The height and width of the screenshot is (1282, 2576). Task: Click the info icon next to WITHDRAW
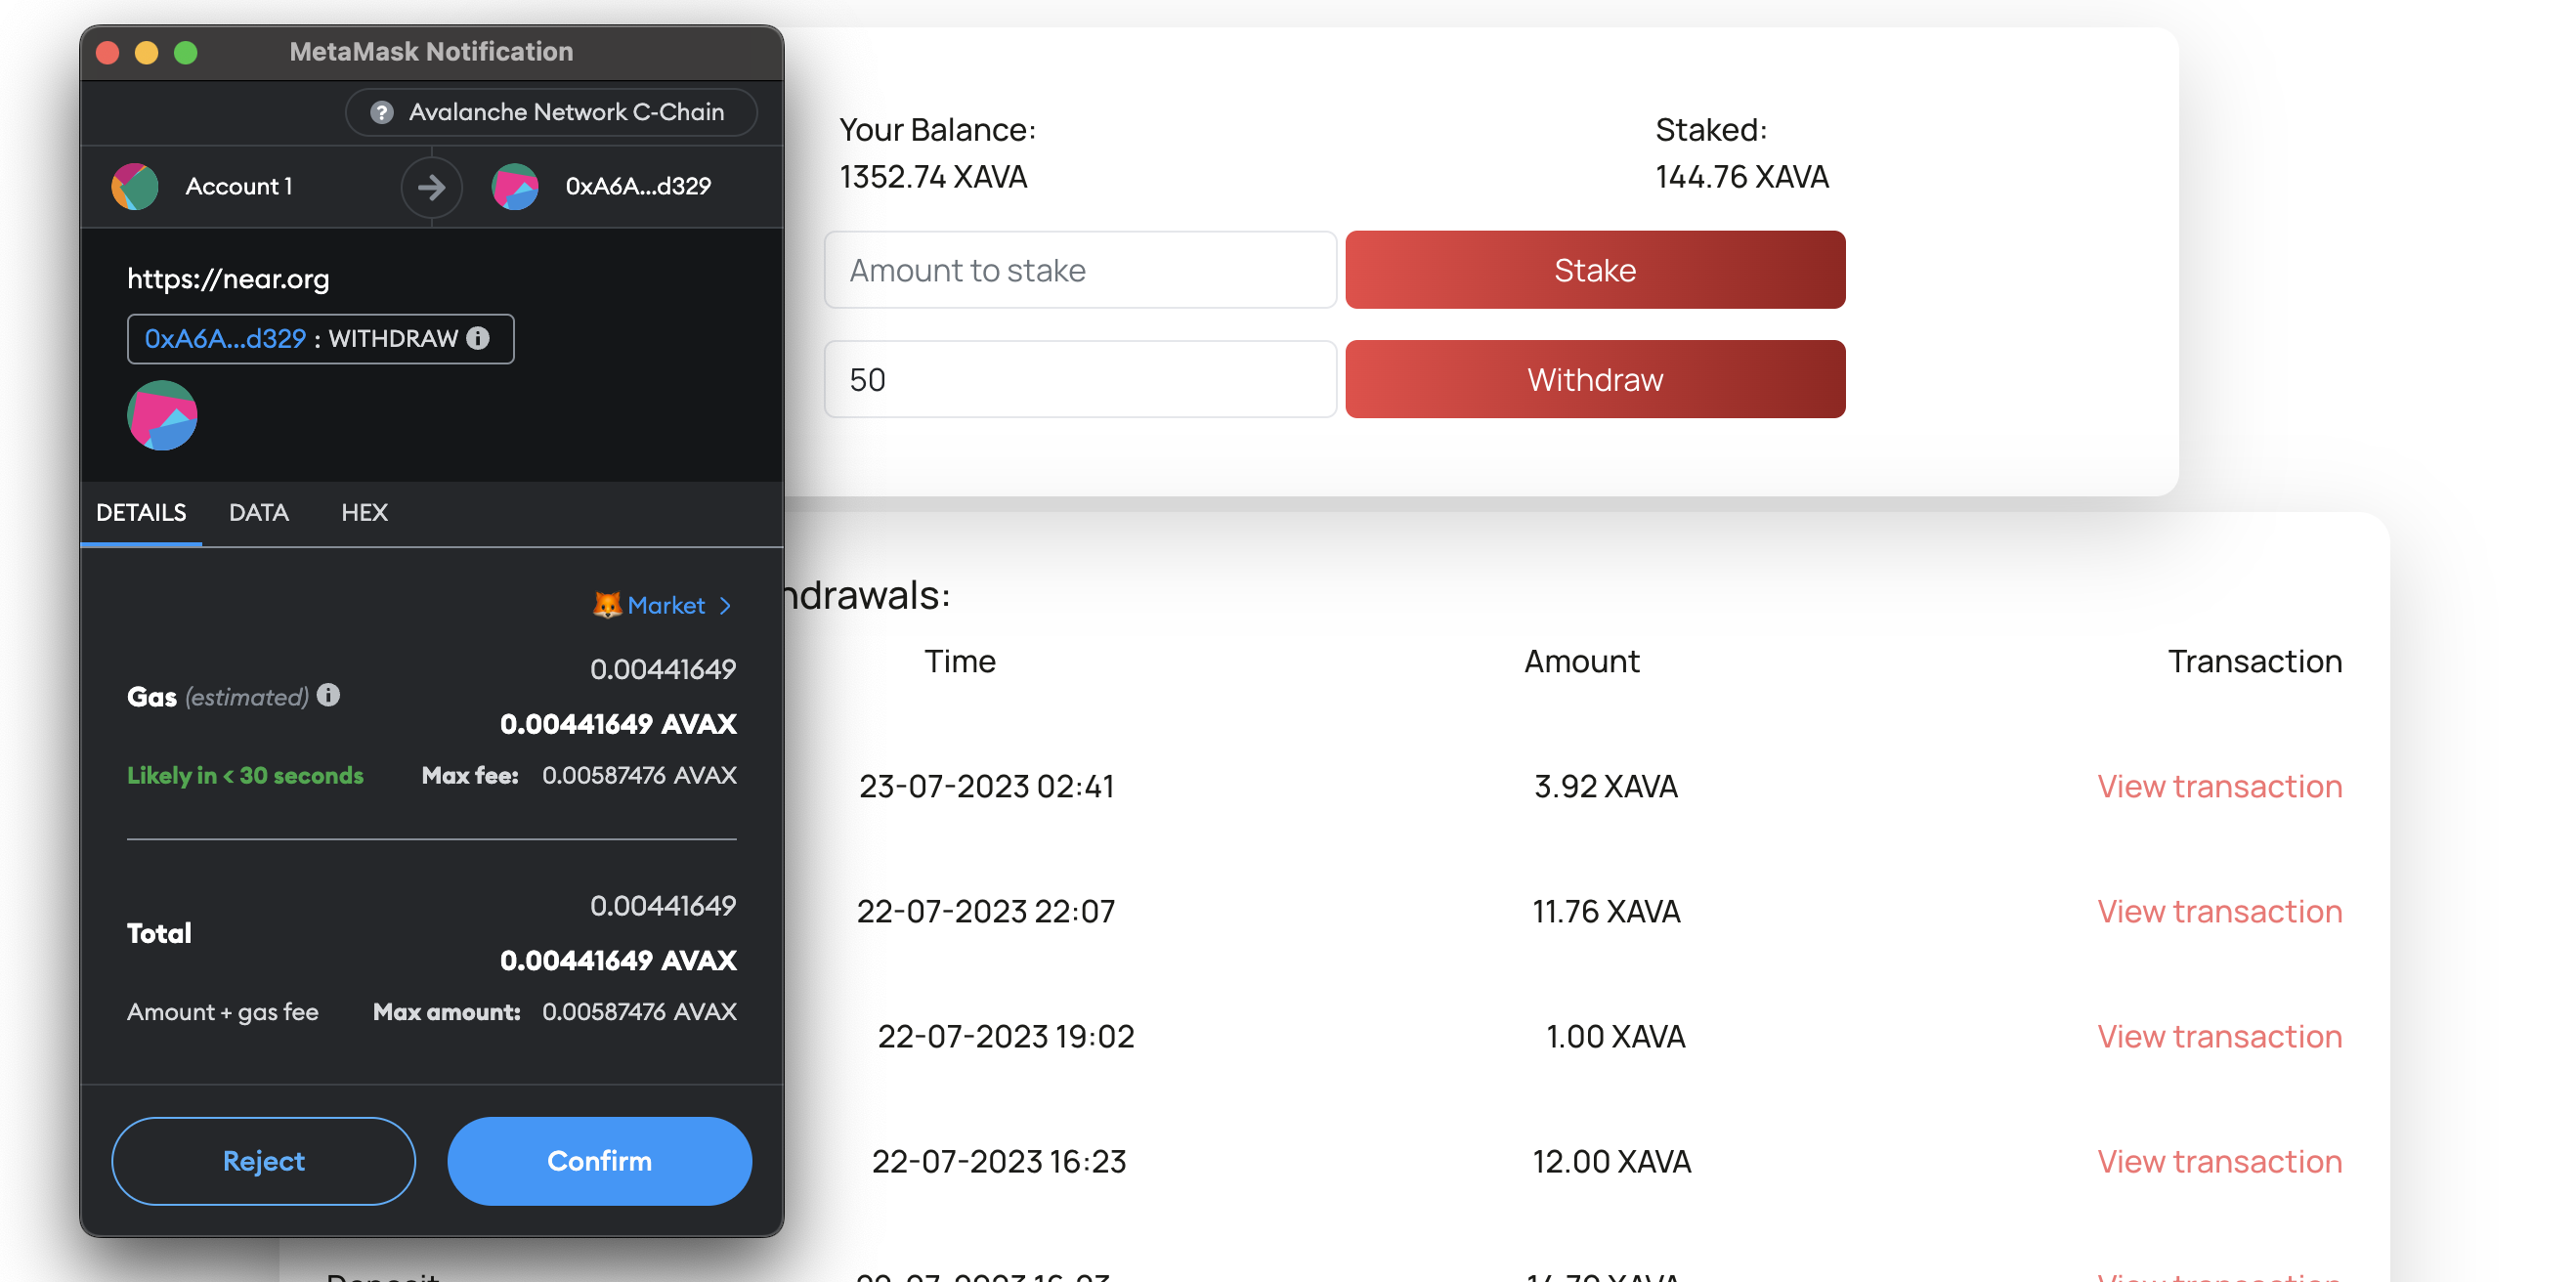point(478,338)
